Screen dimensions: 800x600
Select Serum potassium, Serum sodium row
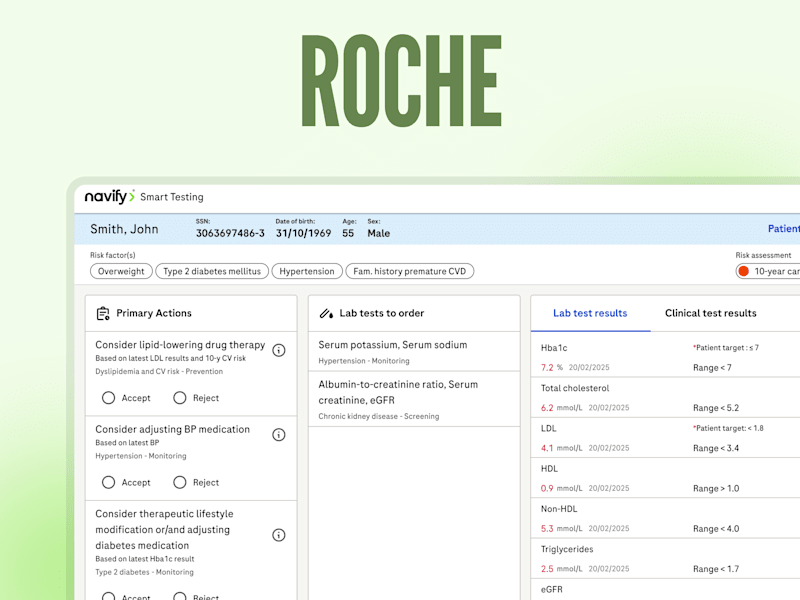pos(414,352)
